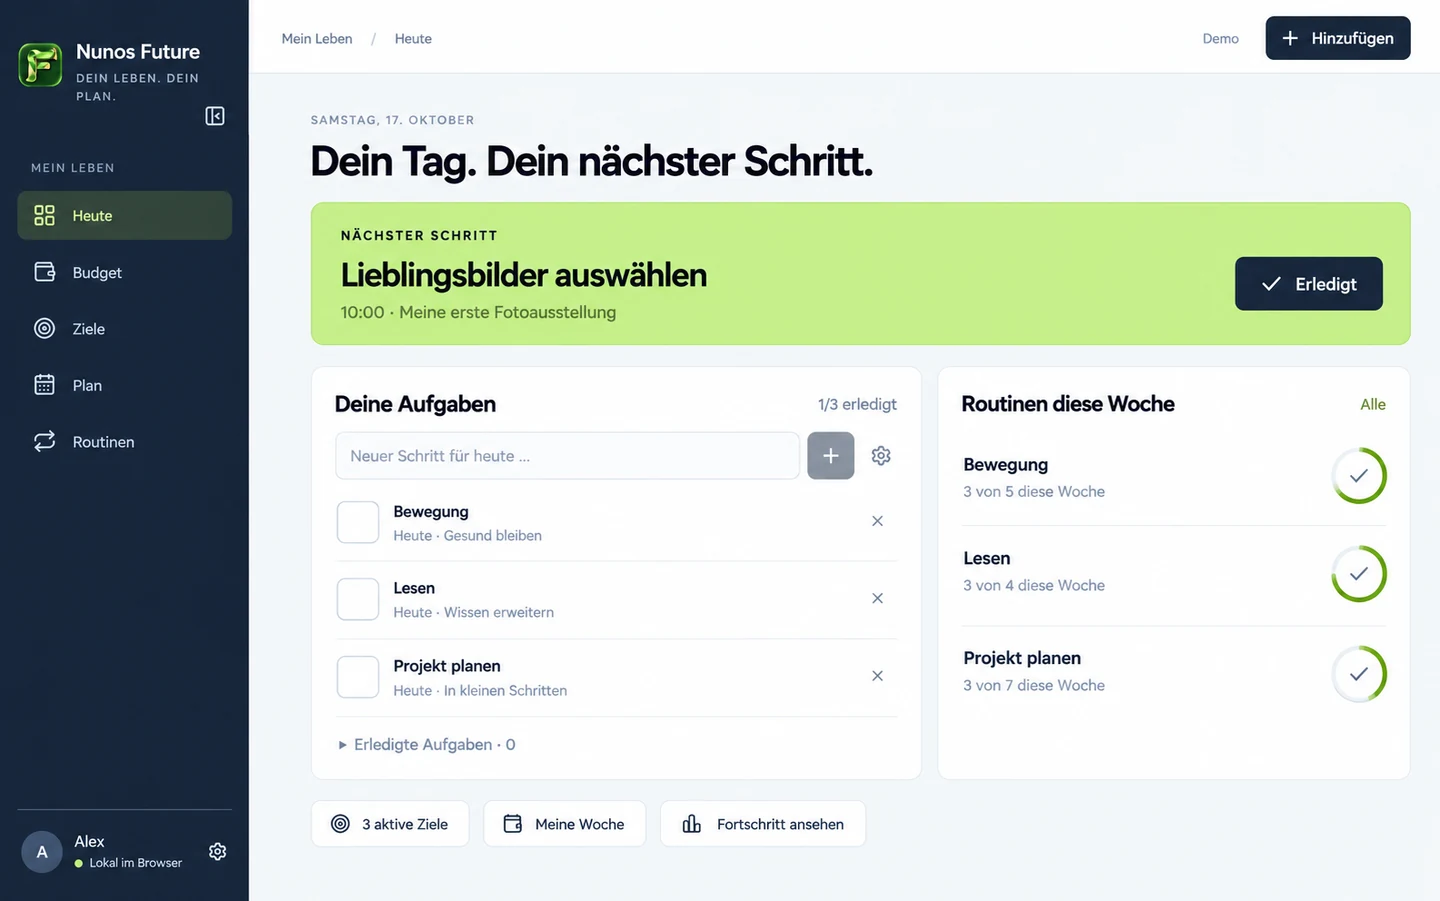The image size is (1440, 901).
Task: Focus the Neuer Schritt für heute field
Action: 567,456
